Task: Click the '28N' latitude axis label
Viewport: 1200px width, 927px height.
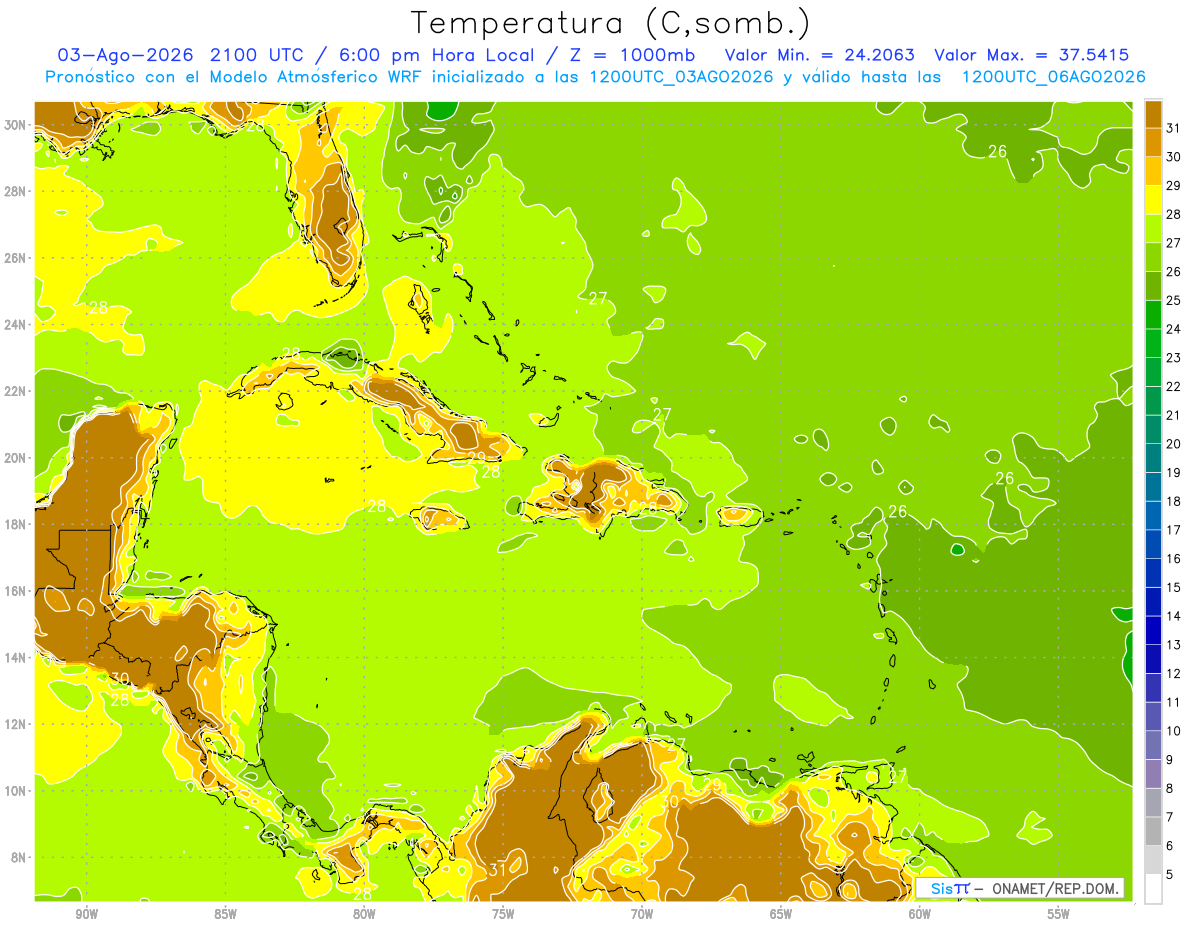Action: [x=17, y=191]
